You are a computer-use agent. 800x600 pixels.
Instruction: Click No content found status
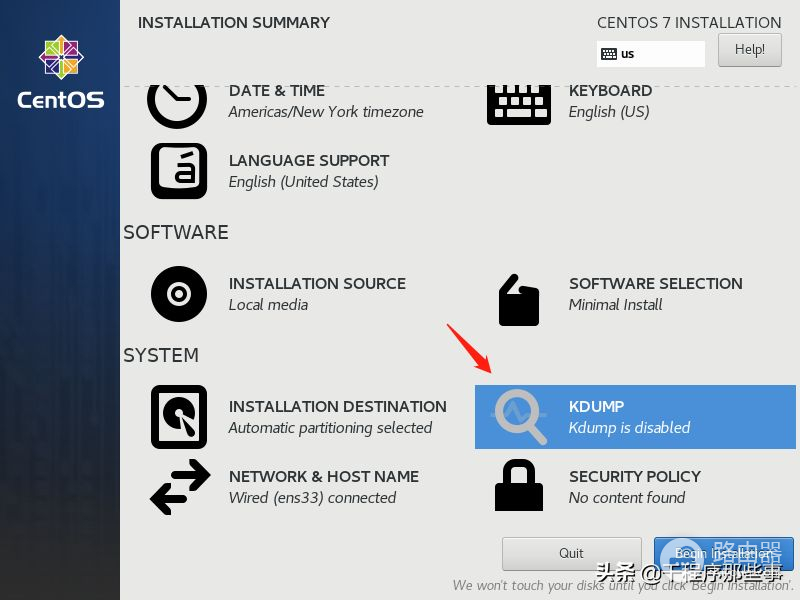(x=627, y=497)
